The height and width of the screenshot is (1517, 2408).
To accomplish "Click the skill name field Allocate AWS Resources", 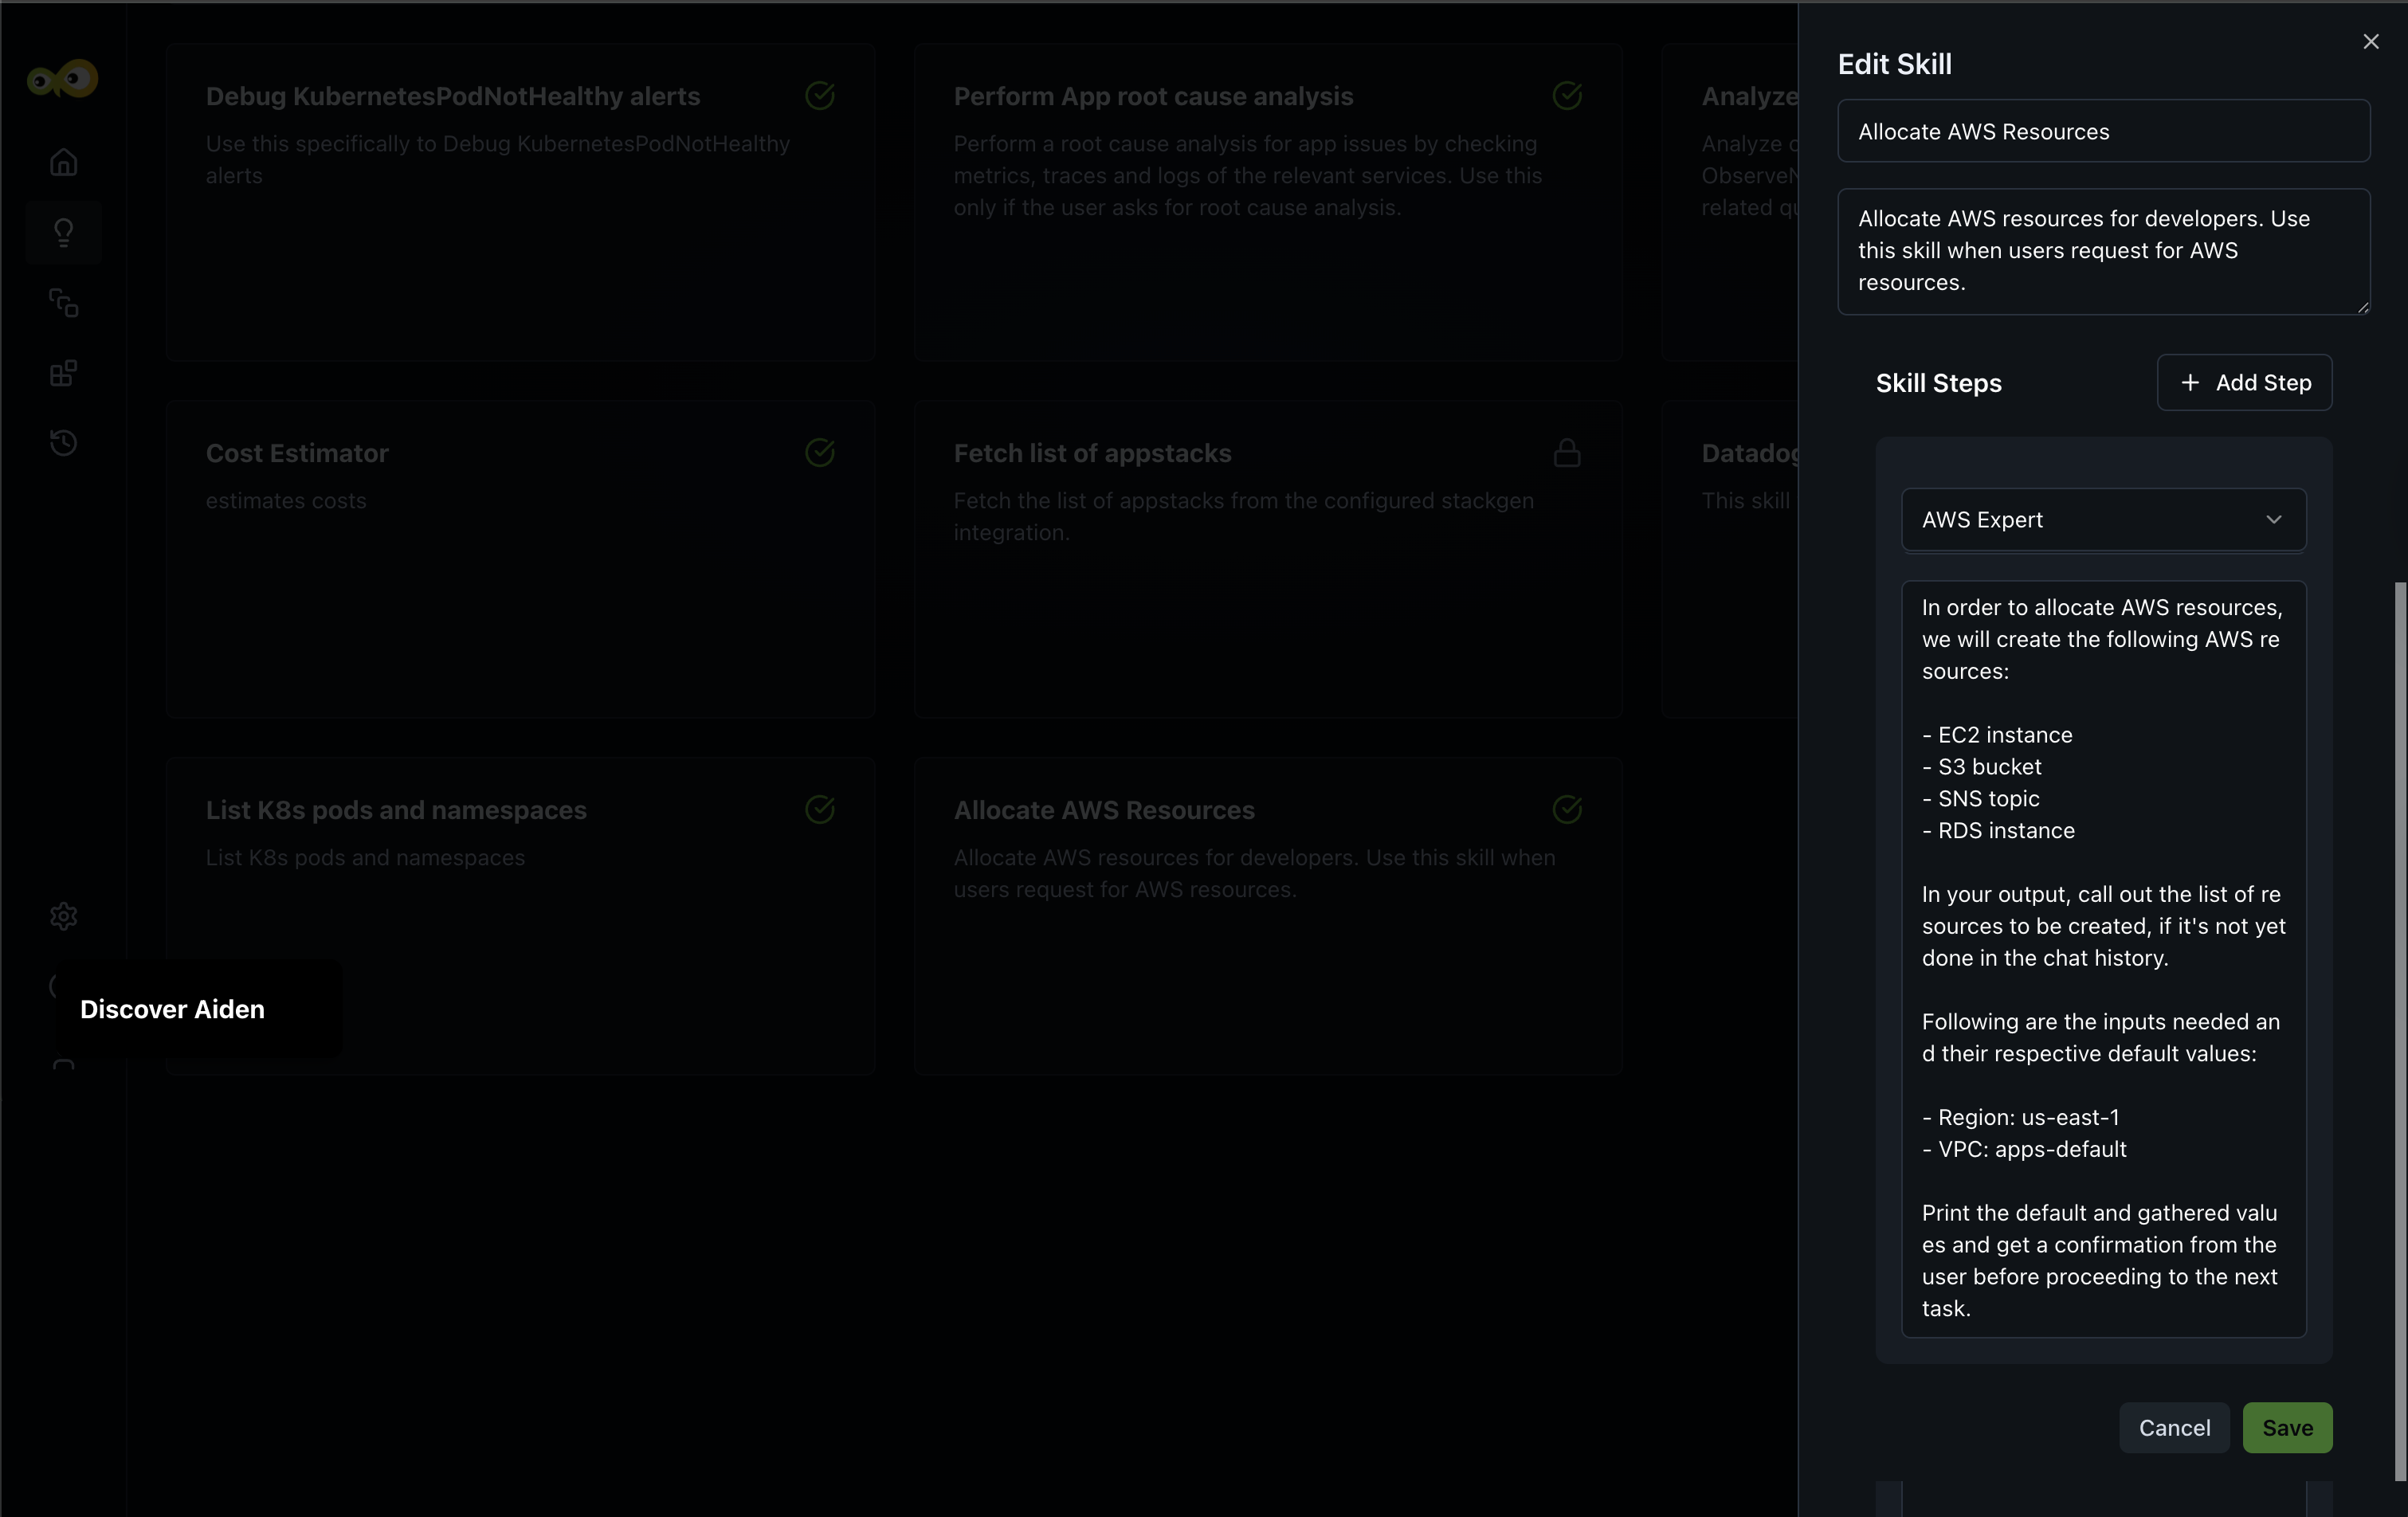I will coord(2102,131).
